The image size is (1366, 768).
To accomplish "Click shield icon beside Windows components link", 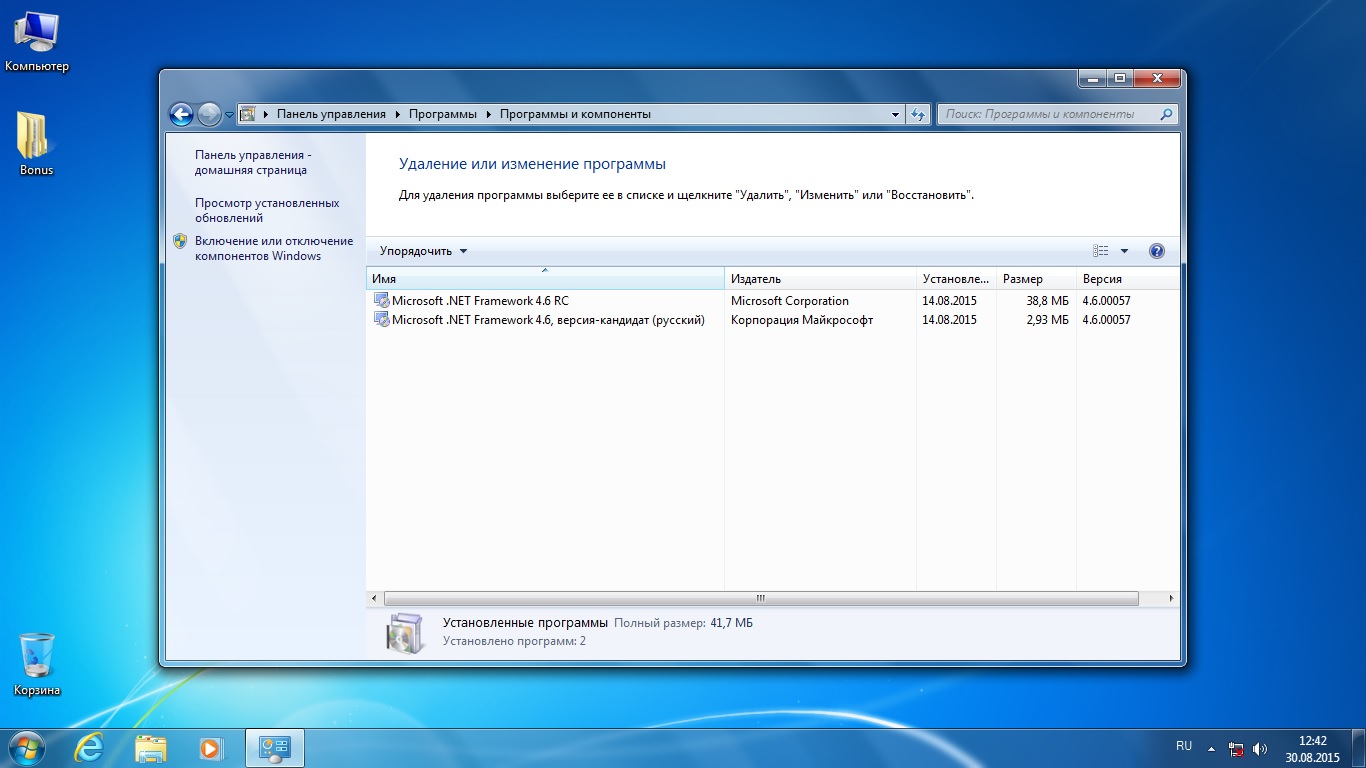I will pyautogui.click(x=180, y=241).
